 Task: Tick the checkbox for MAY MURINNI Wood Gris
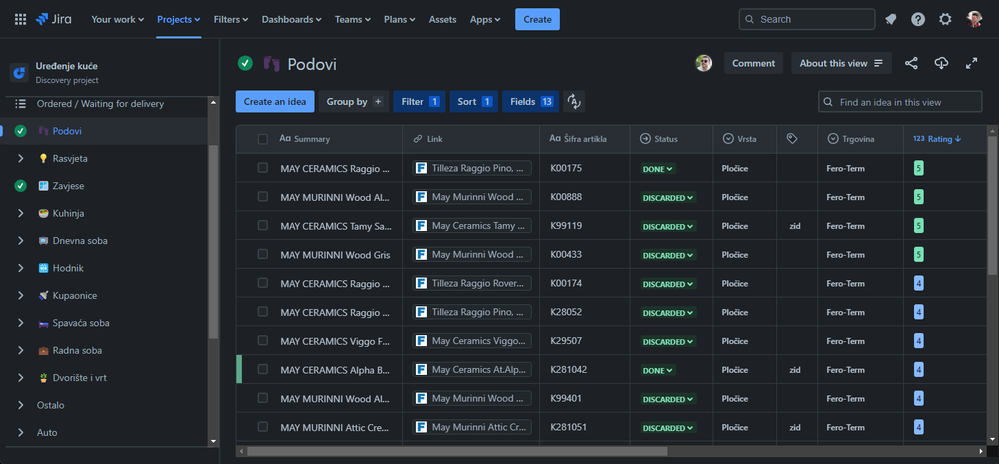point(263,255)
